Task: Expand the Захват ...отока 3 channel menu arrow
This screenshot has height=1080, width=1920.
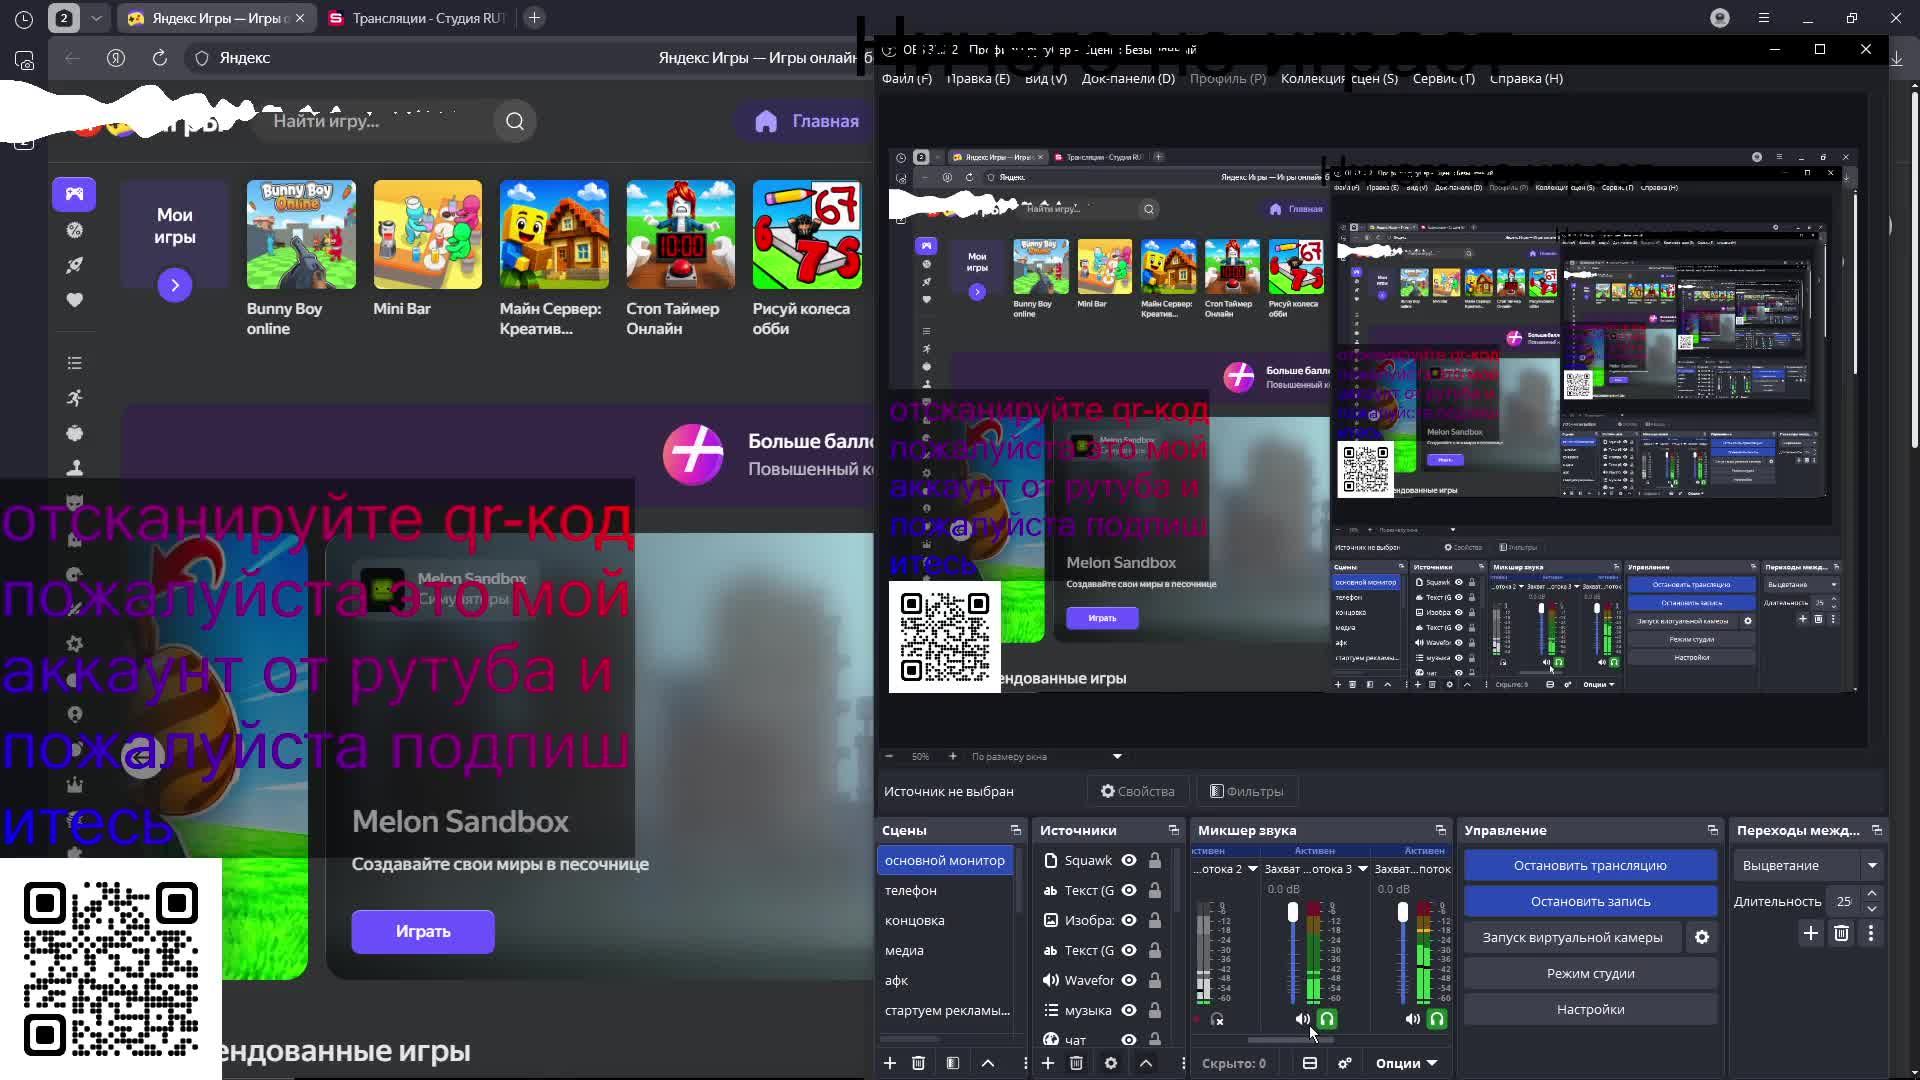Action: [1362, 869]
